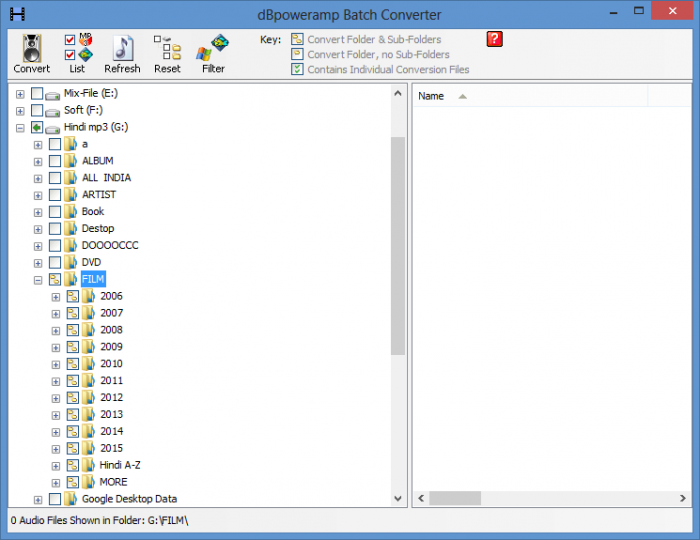
Task: Select the ARTIST folder label
Action: [x=99, y=195]
